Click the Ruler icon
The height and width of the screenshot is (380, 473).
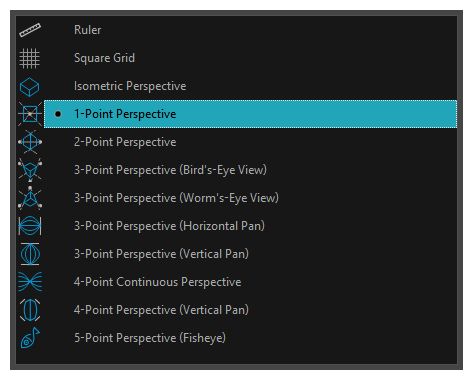30,30
